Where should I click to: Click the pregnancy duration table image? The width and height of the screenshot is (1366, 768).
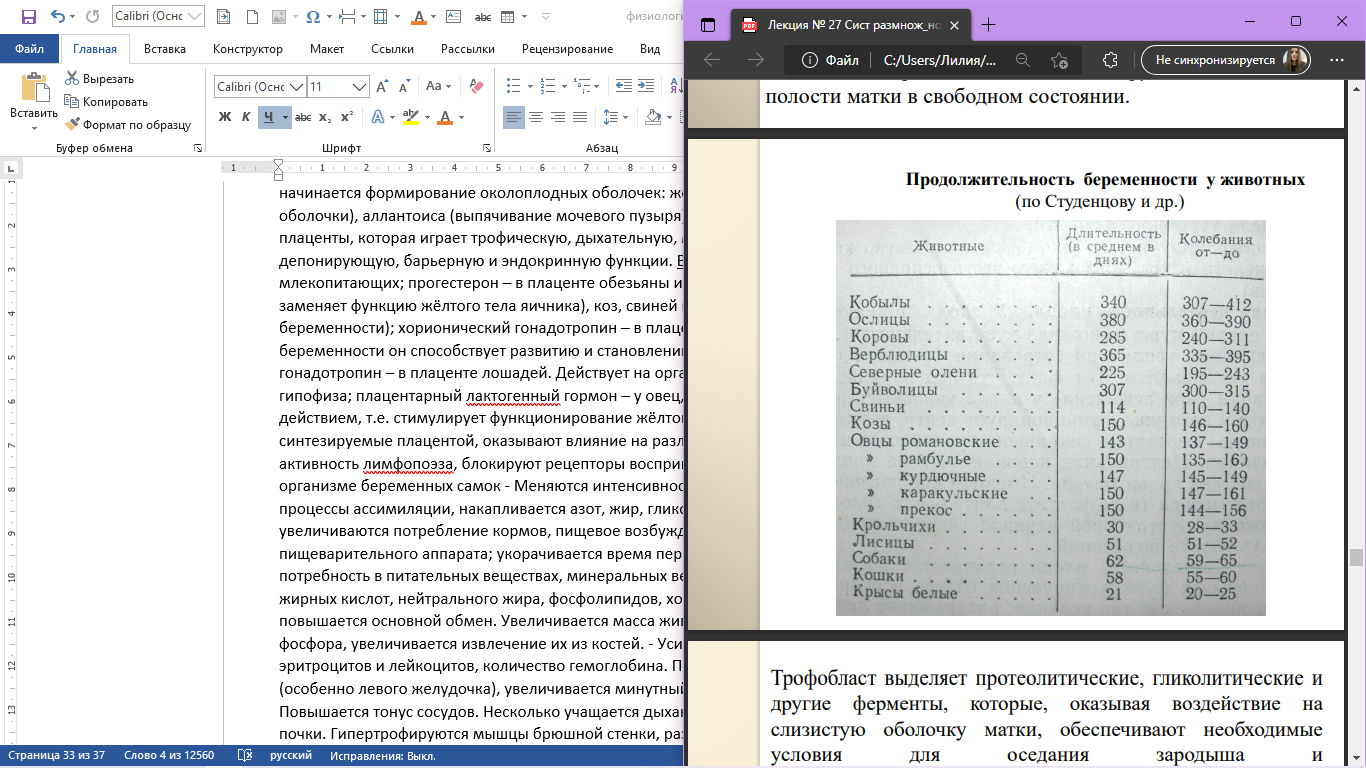pyautogui.click(x=1051, y=417)
